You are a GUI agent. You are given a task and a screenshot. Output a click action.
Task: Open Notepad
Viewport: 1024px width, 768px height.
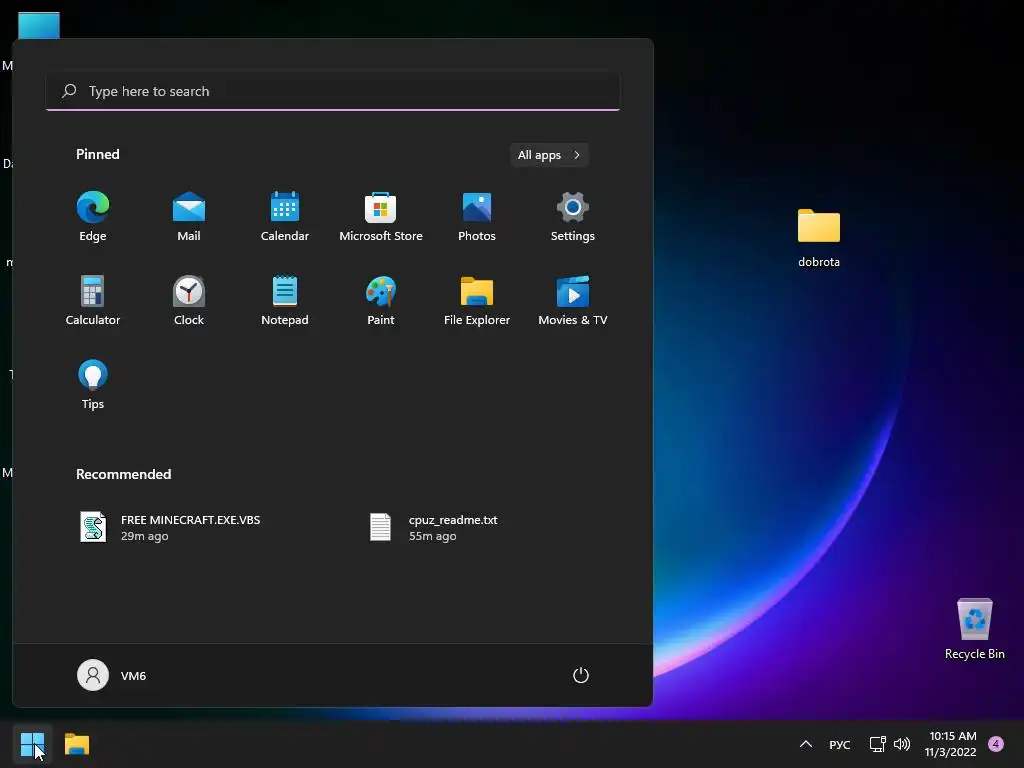click(x=285, y=300)
